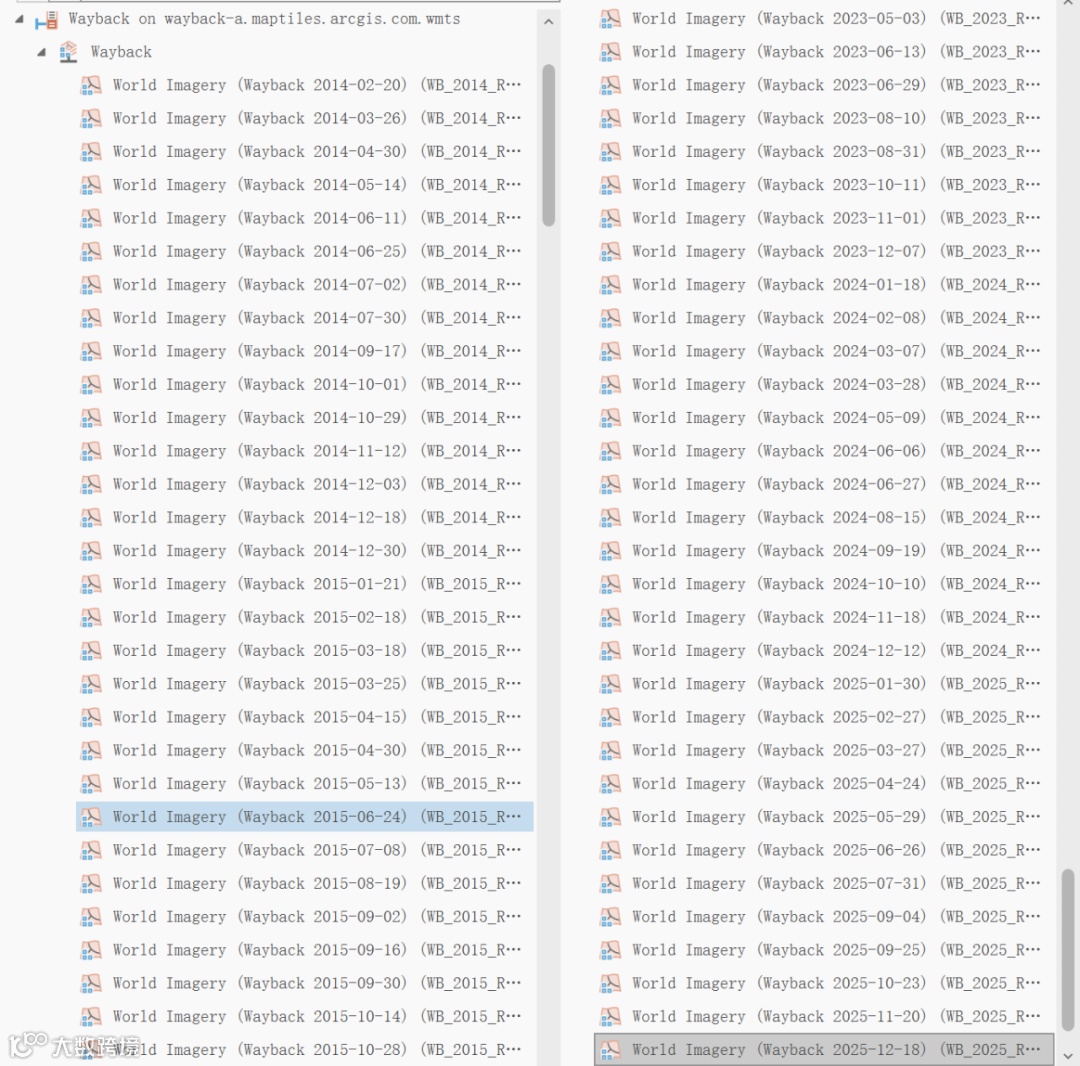Select the Wayback on wayback-a.maptiles.arcgis.com.wmts node
Viewport: 1080px width, 1066px height.
264,19
